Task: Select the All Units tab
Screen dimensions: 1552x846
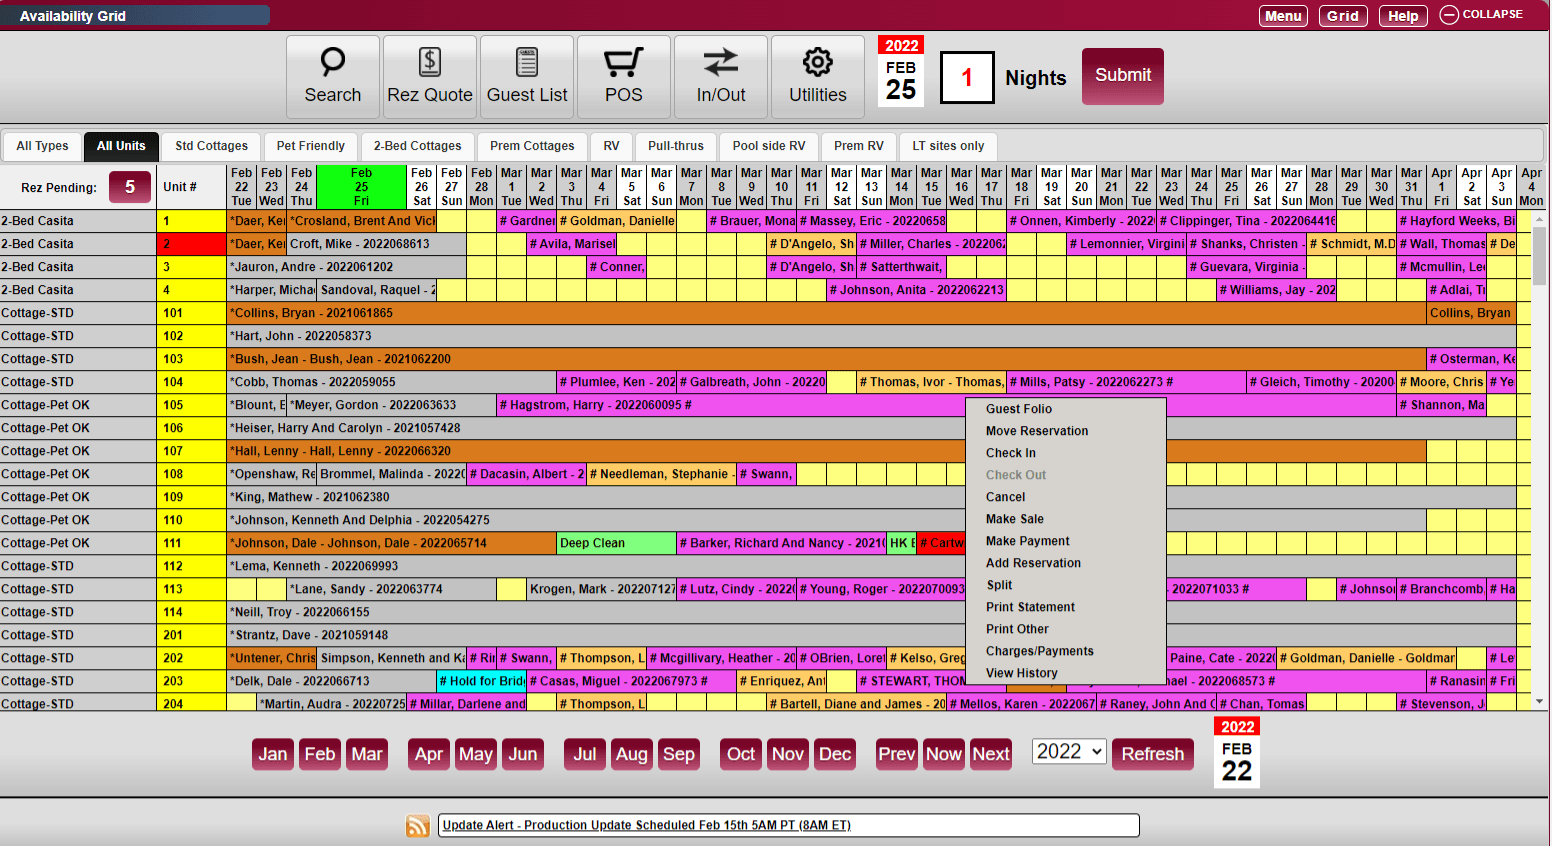Action: pyautogui.click(x=121, y=146)
